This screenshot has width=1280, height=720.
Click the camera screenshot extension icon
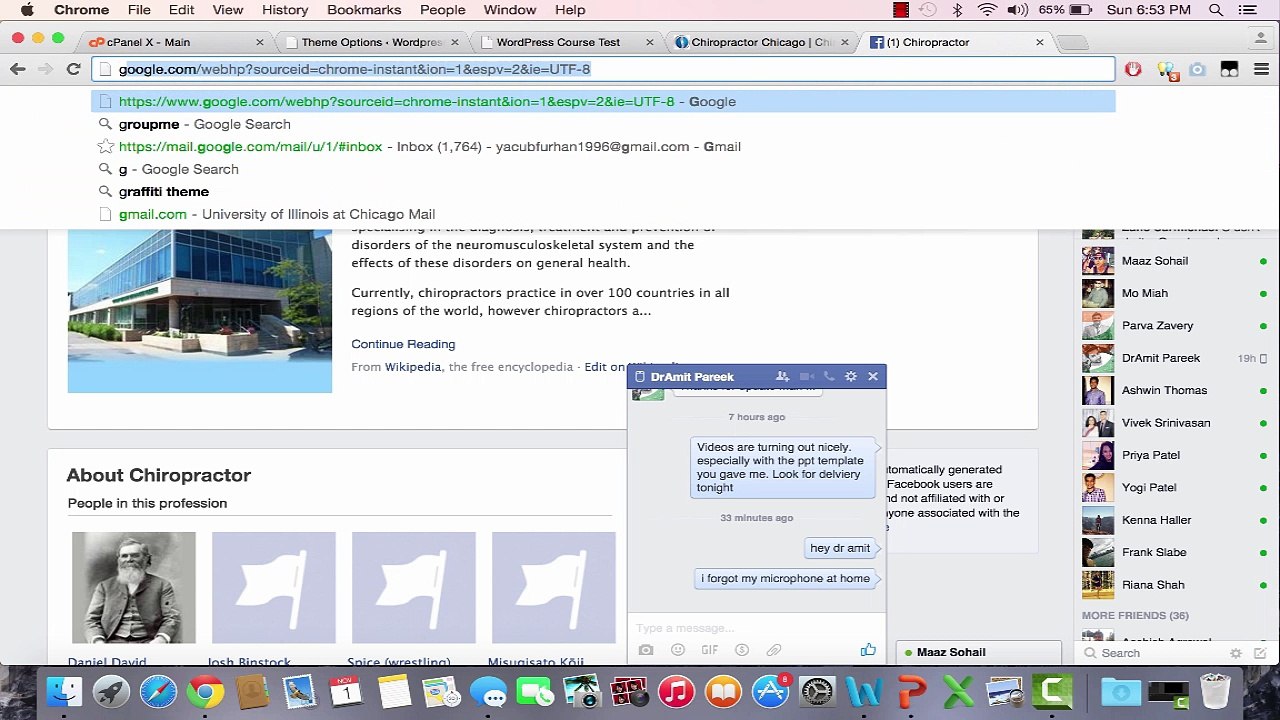[x=1197, y=69]
